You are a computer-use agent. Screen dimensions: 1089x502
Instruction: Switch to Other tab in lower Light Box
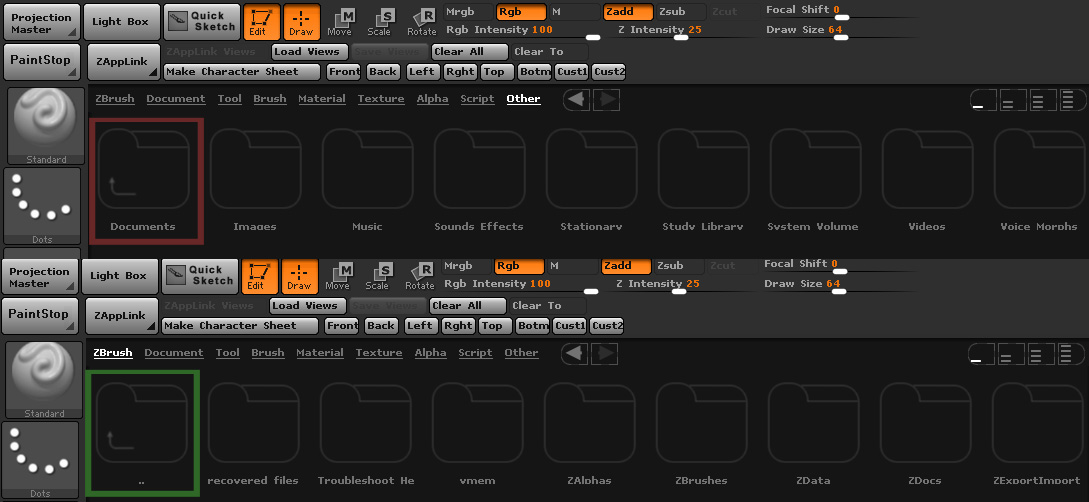522,353
